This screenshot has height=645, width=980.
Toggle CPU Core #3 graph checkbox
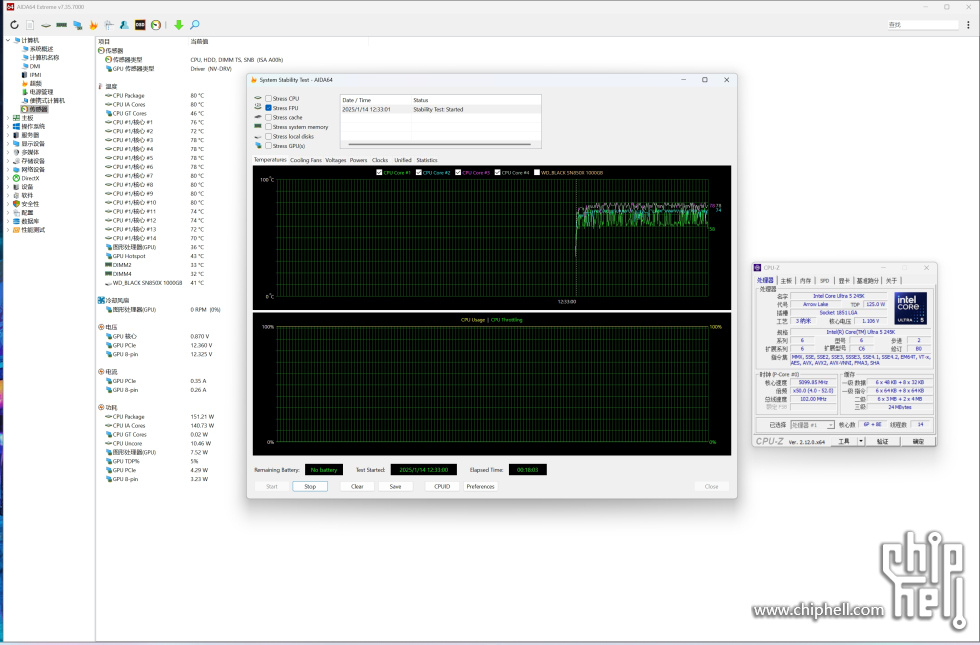click(458, 172)
